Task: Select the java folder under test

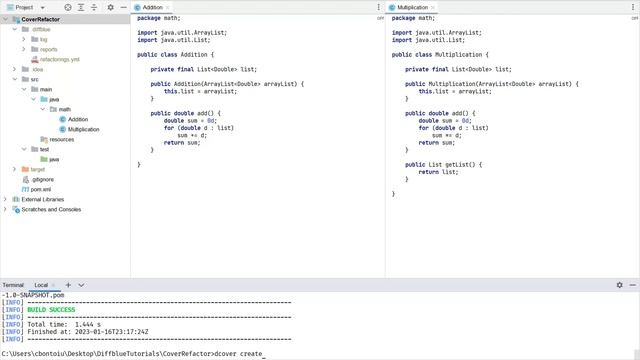Action: click(54, 159)
